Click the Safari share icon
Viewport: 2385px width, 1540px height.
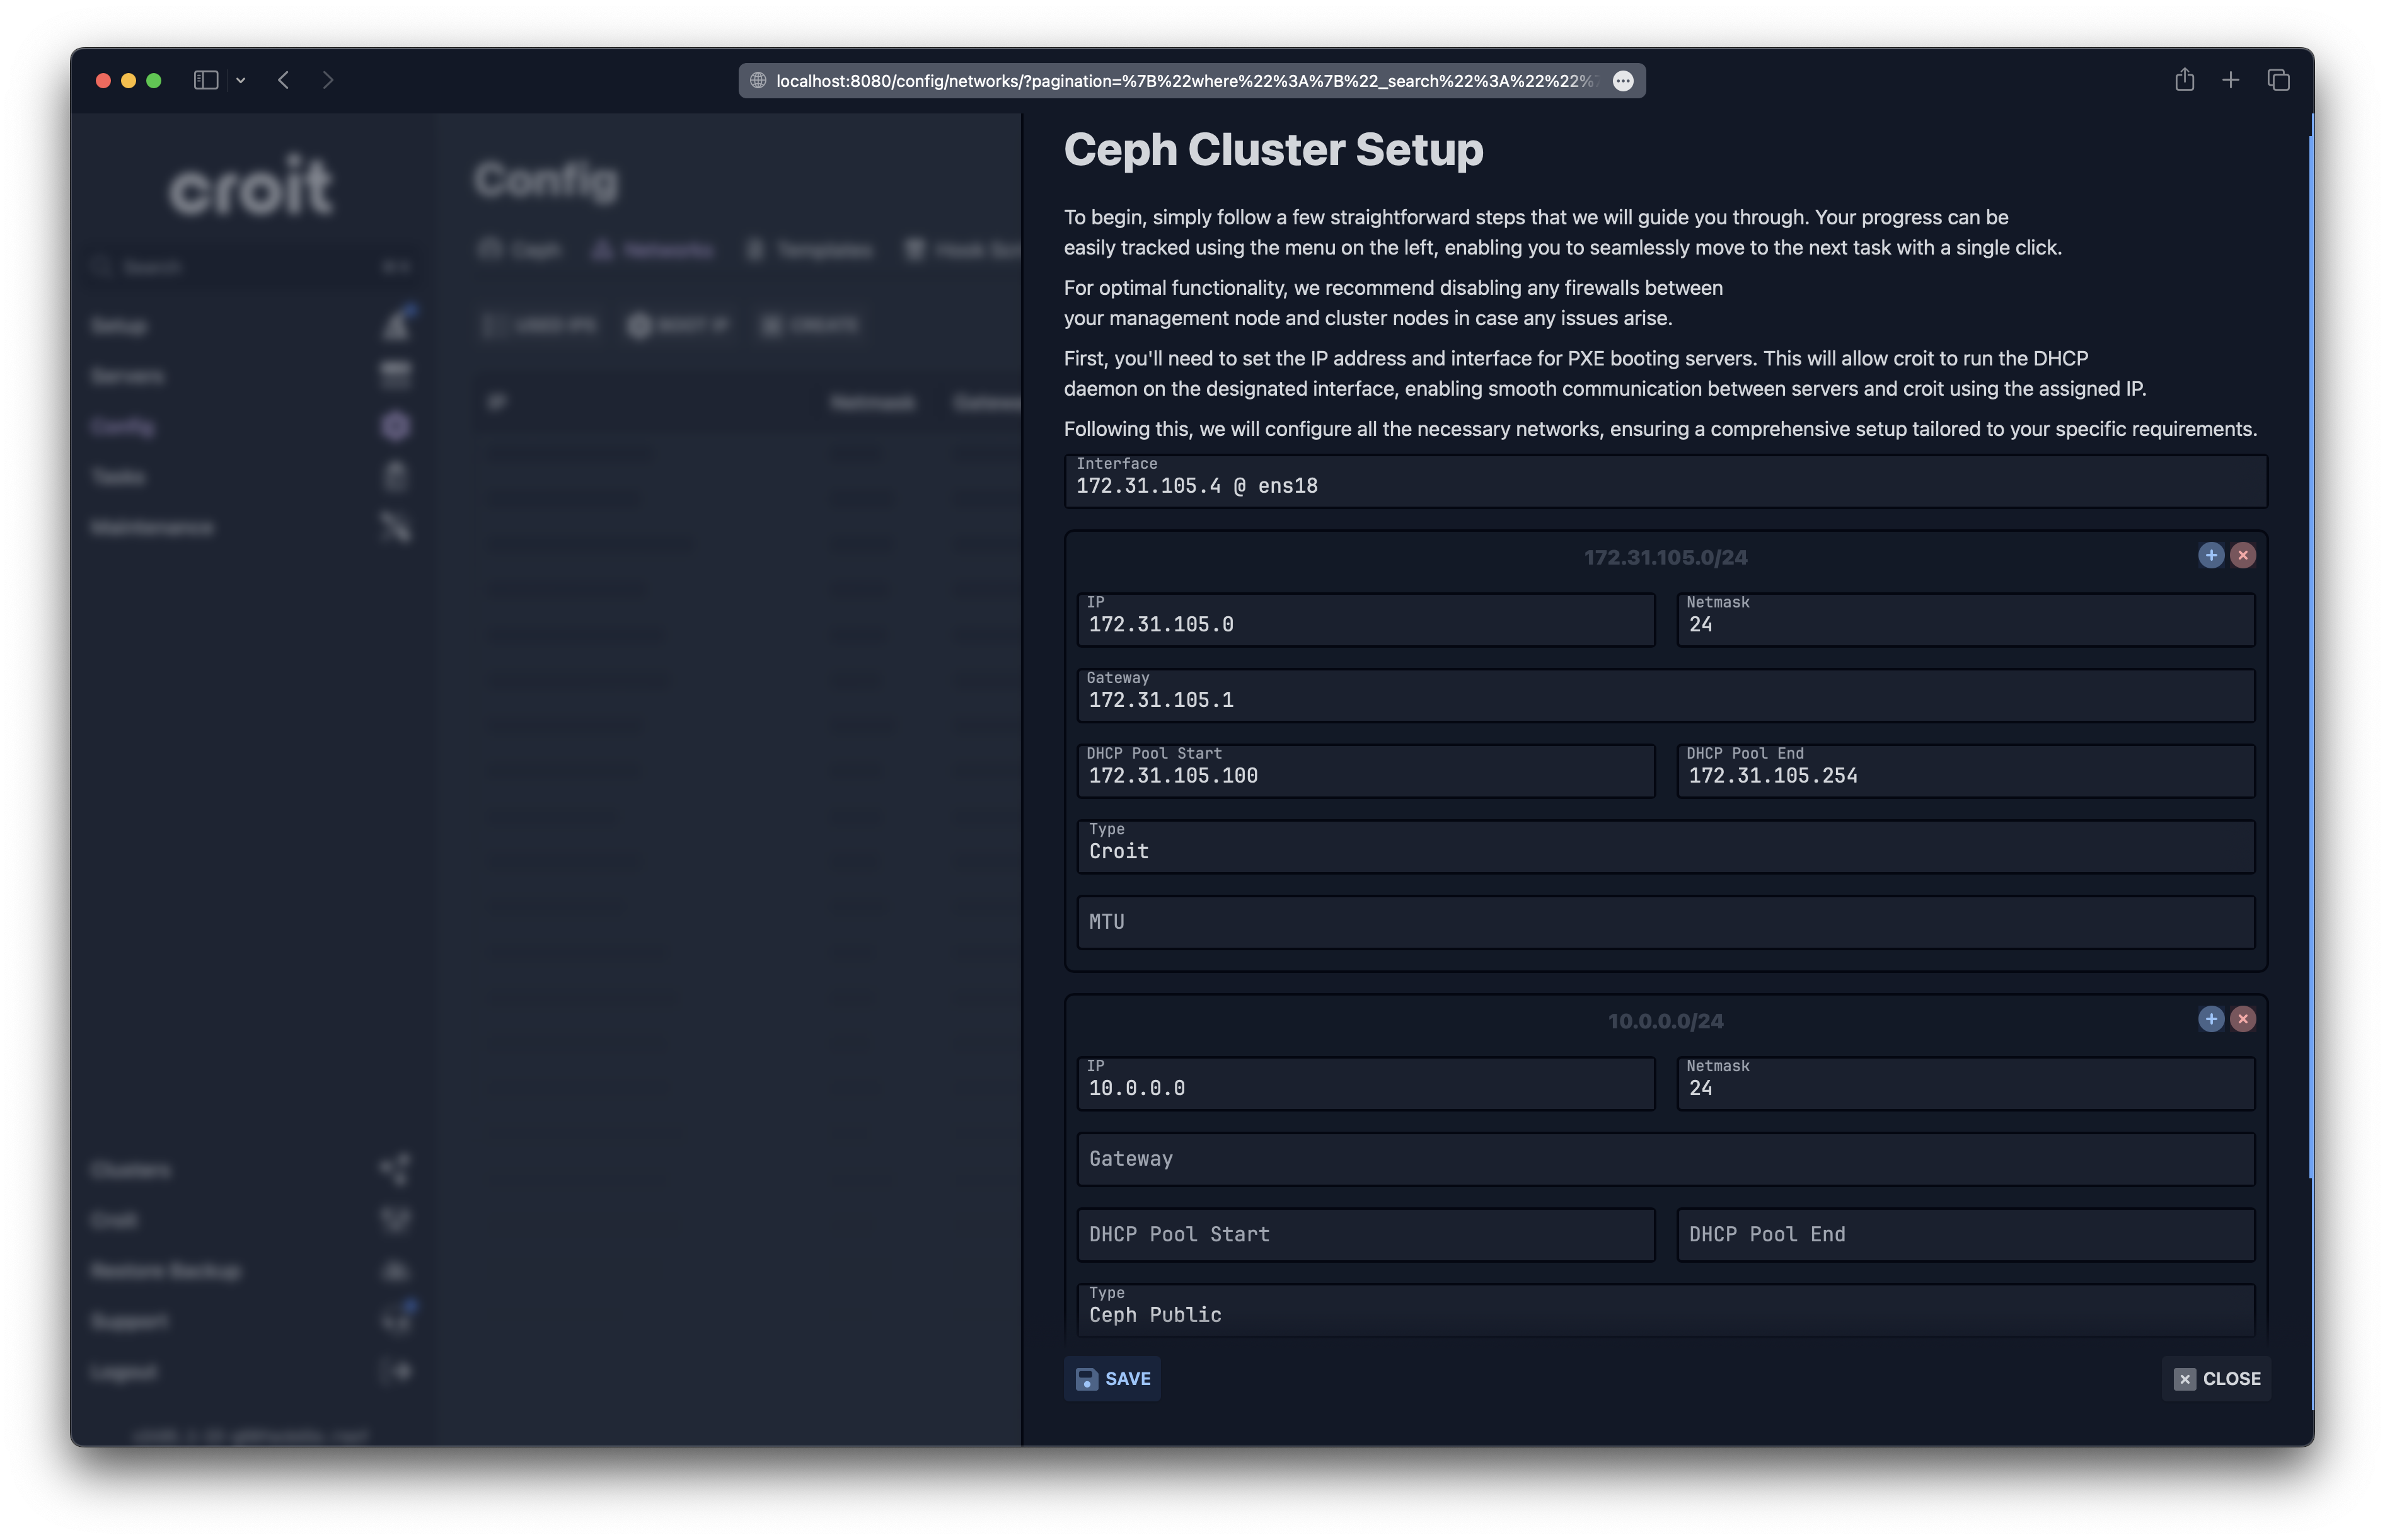click(2184, 80)
